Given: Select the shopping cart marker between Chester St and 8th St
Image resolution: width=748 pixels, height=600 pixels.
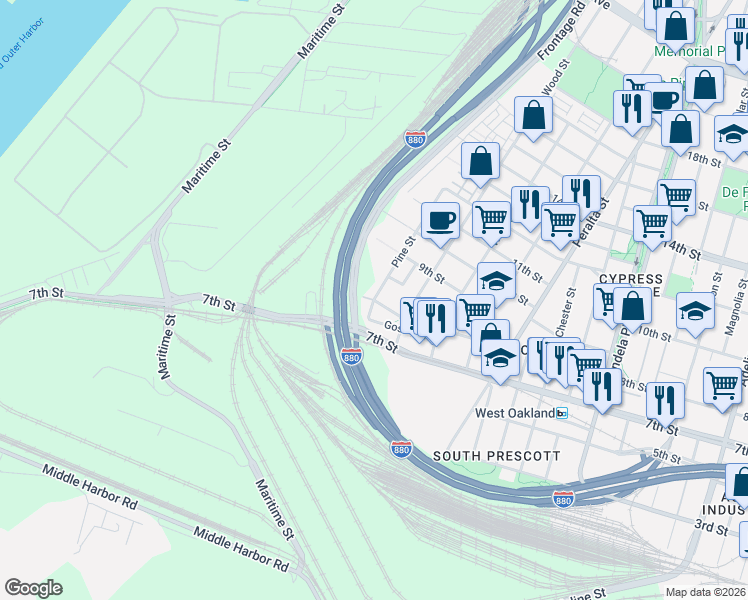Looking at the screenshot, I should 586,370.
